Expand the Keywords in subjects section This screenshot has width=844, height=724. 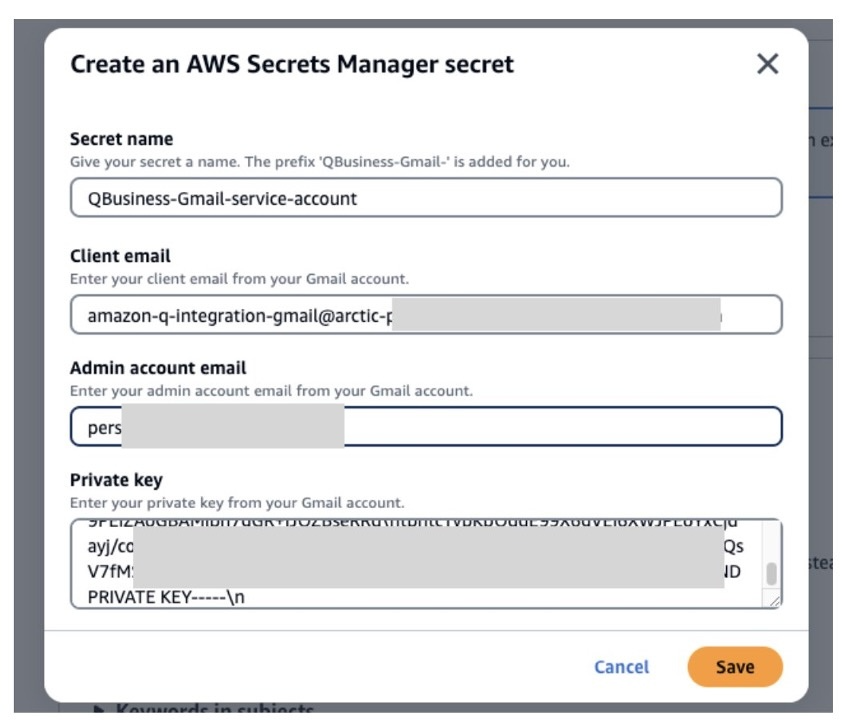pyautogui.click(x=100, y=711)
